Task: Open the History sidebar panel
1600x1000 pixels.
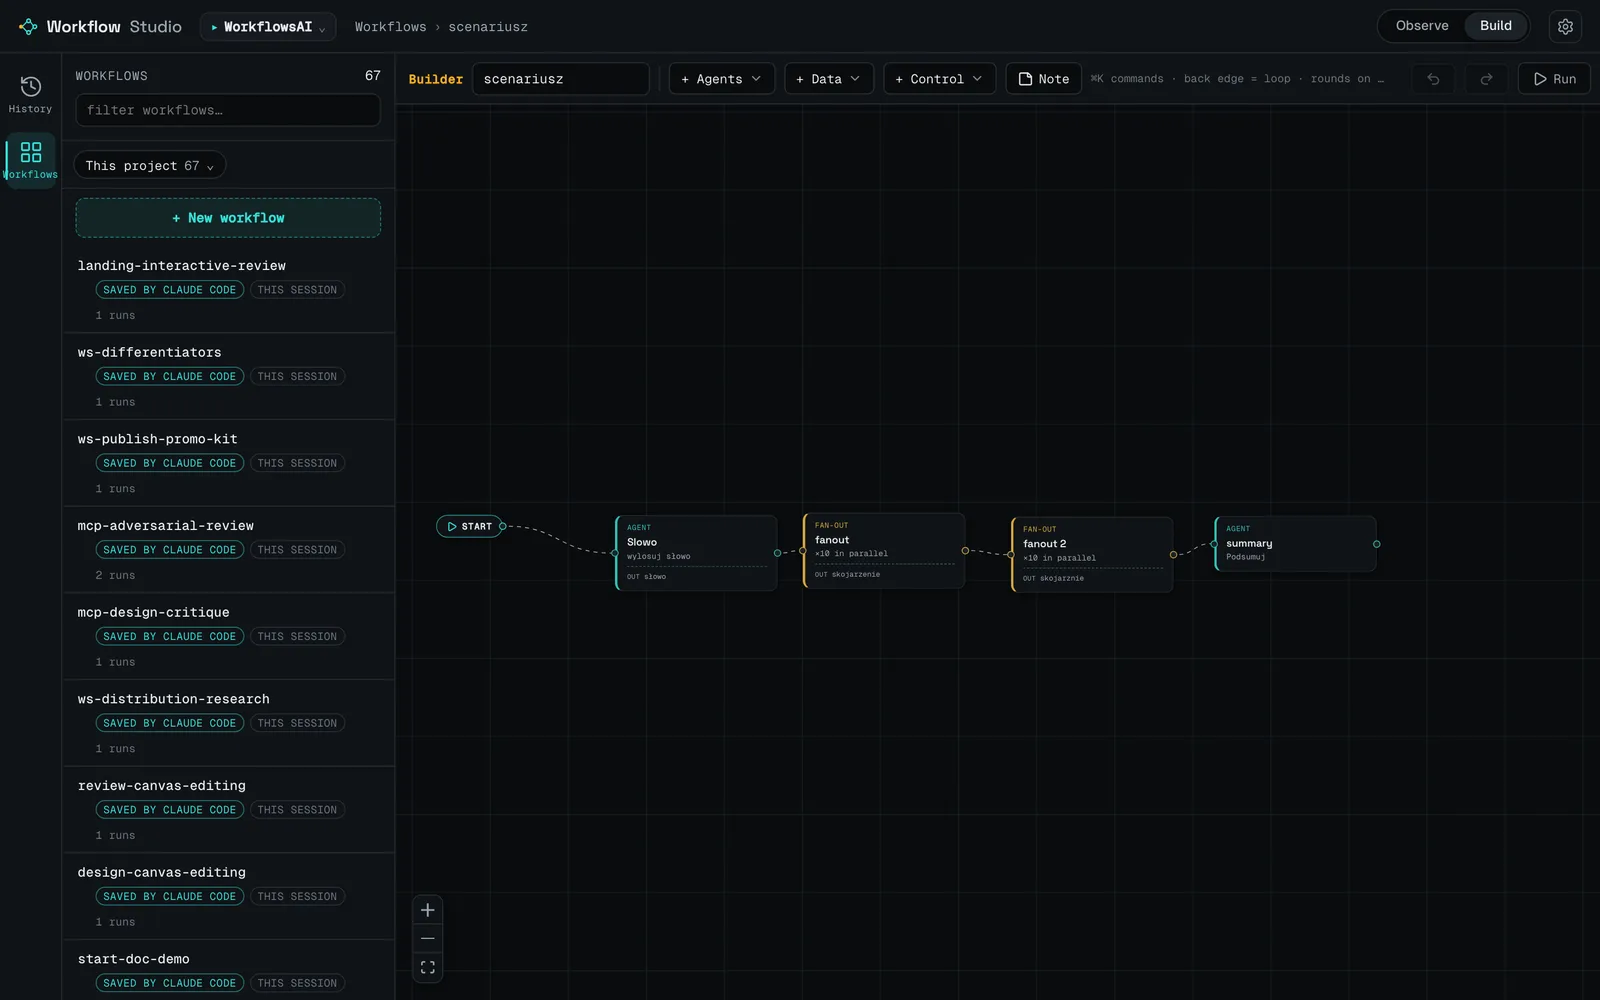Action: pos(30,94)
